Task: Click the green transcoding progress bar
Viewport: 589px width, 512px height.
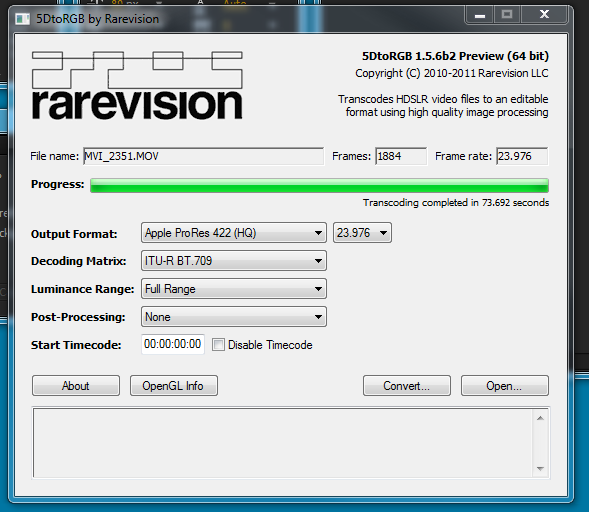Action: click(319, 186)
